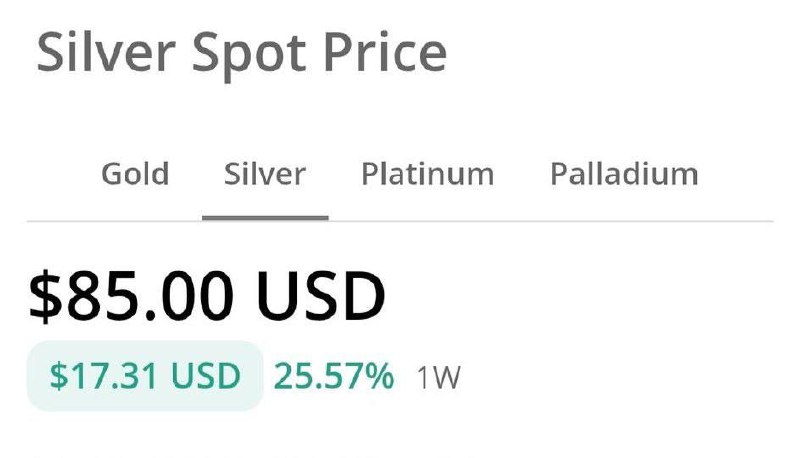Viewport: 800px width, 458px height.
Task: Click the divider line below Palladium tab
Action: [x=624, y=220]
